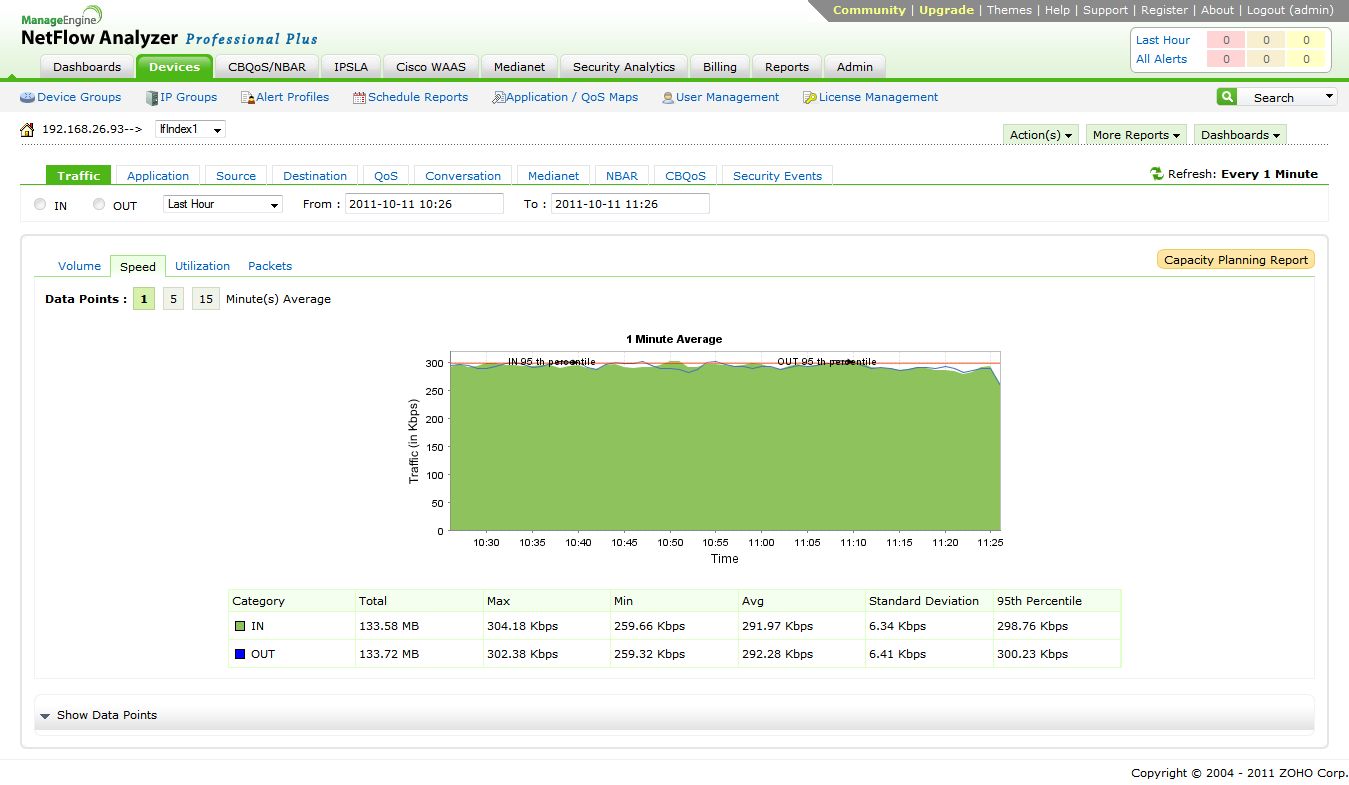
Task: Click the Application / QoS Maps icon
Action: pyautogui.click(x=498, y=98)
